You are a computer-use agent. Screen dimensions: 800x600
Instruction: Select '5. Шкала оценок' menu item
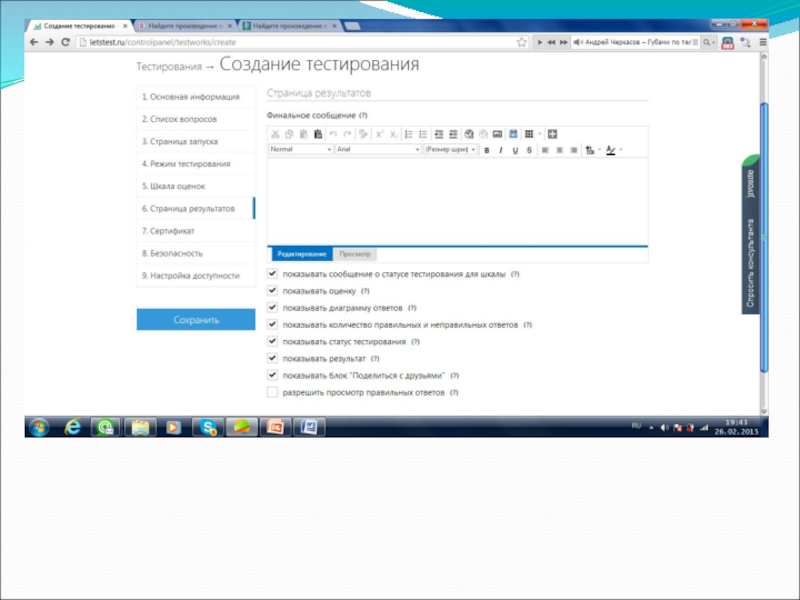point(196,186)
